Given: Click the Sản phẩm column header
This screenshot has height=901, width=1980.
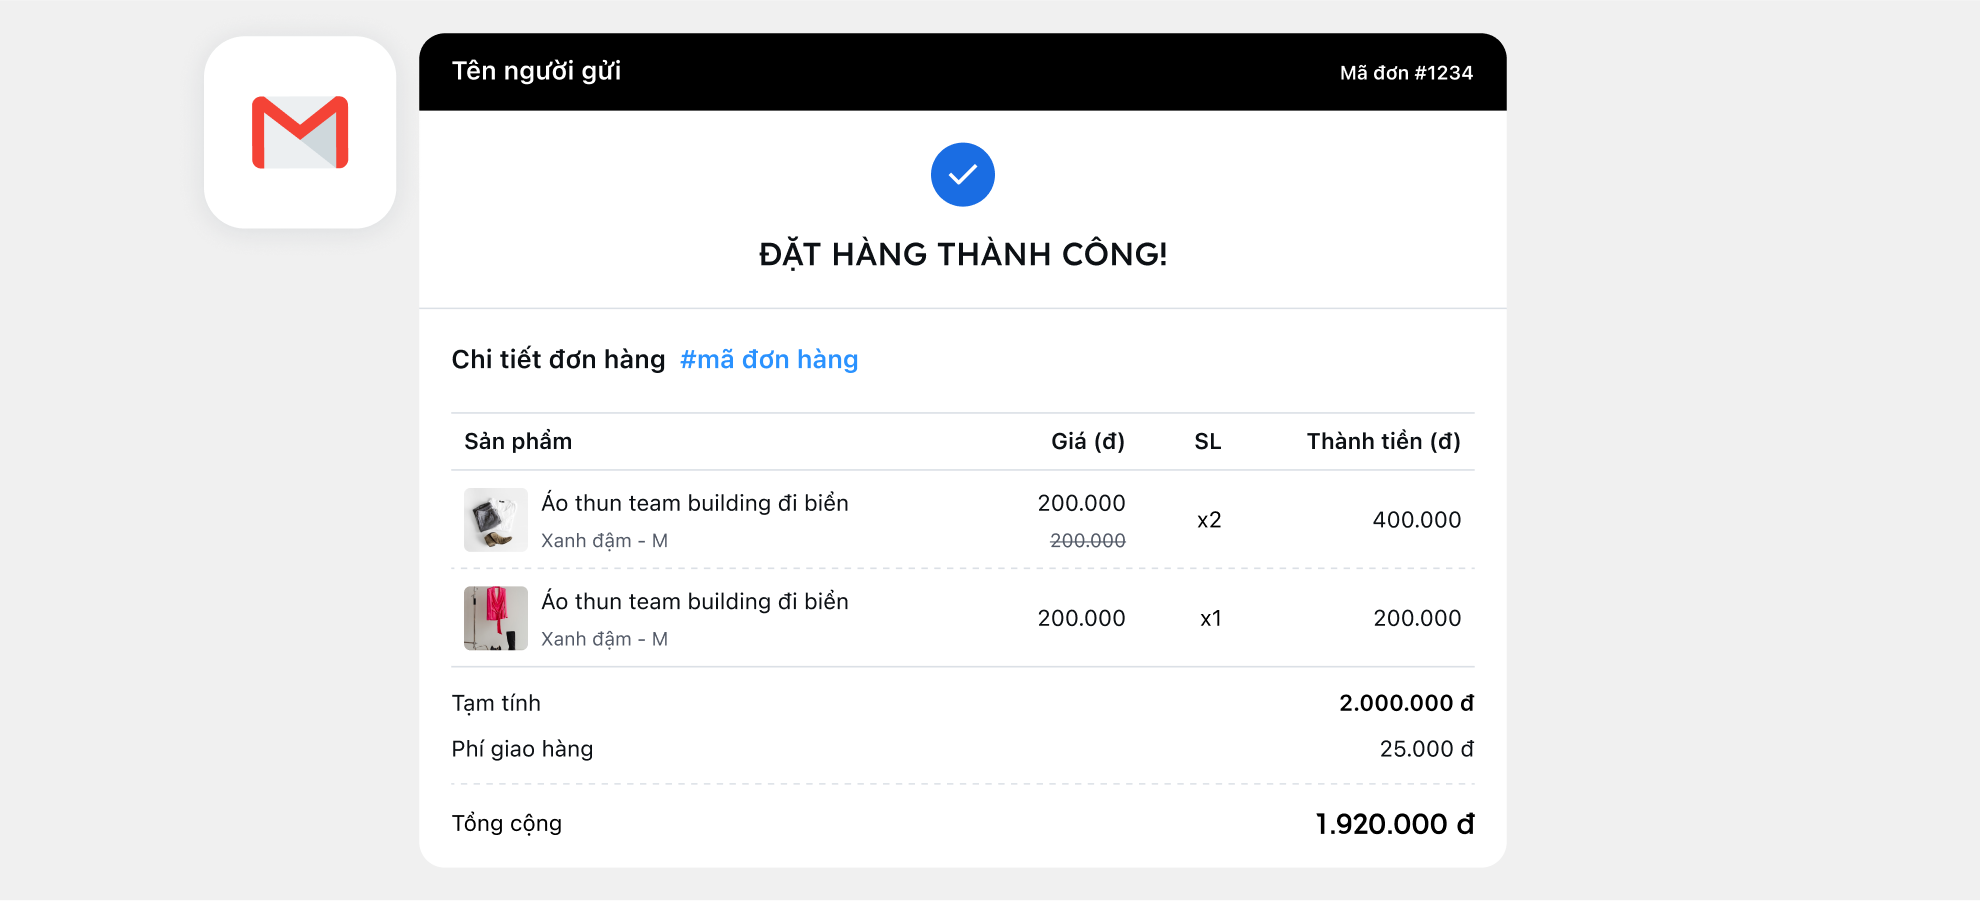Looking at the screenshot, I should point(518,442).
